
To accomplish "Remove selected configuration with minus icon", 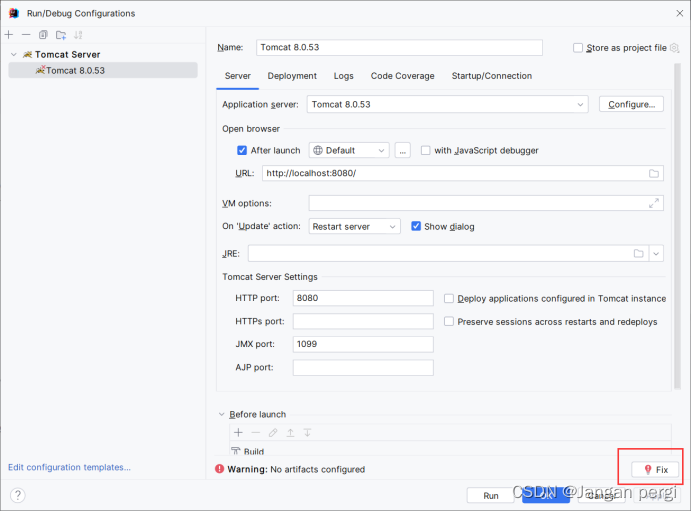I will tap(26, 35).
